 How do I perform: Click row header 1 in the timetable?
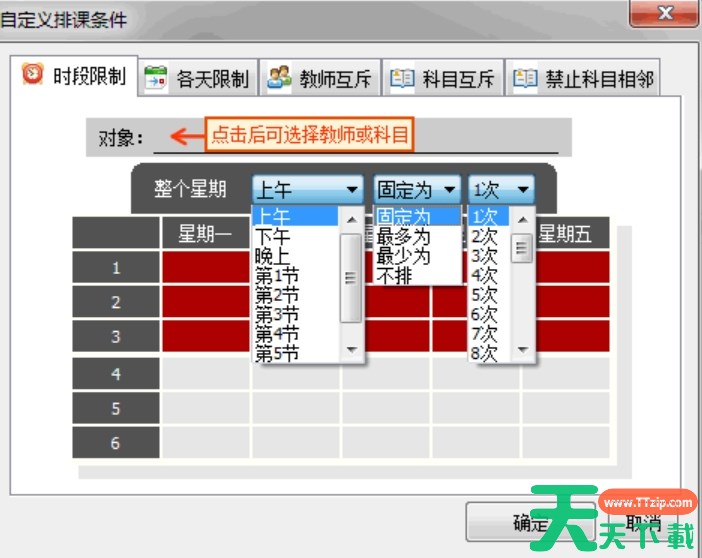point(116,267)
